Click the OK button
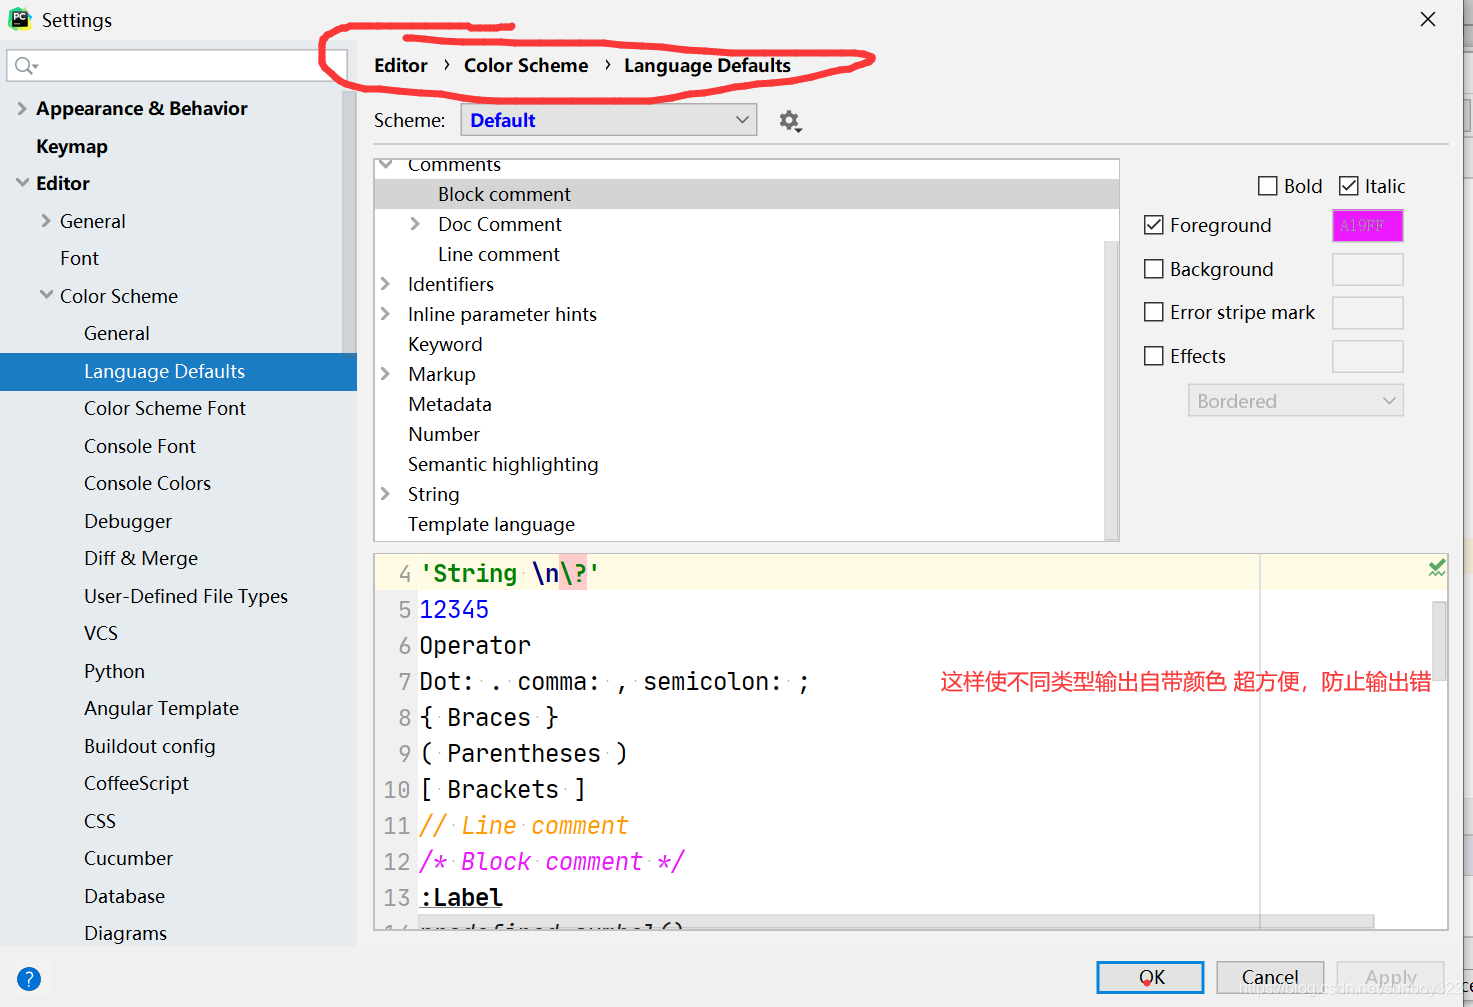The width and height of the screenshot is (1473, 1007). [x=1150, y=977]
